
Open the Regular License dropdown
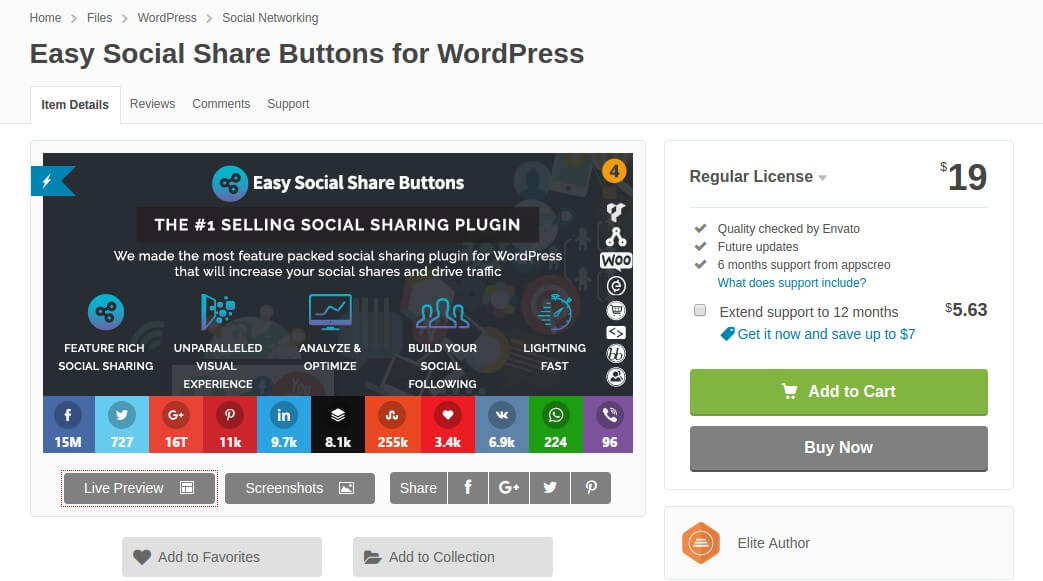[x=758, y=176]
